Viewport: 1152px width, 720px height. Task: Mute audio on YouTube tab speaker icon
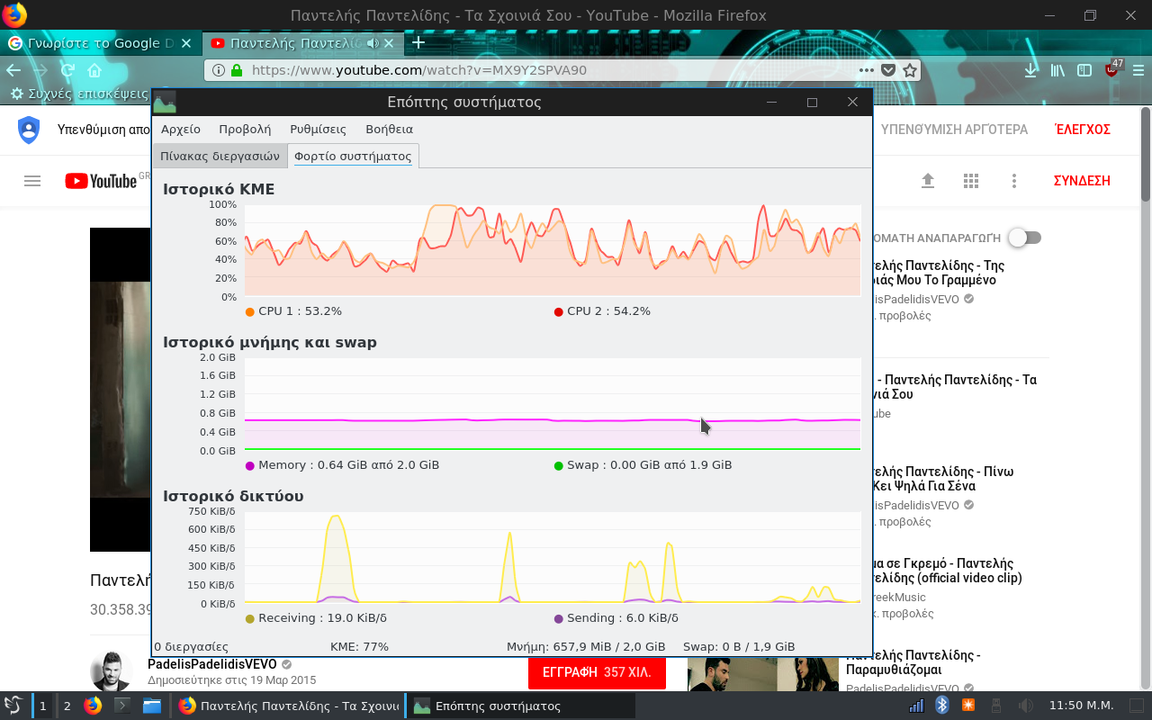[x=373, y=43]
